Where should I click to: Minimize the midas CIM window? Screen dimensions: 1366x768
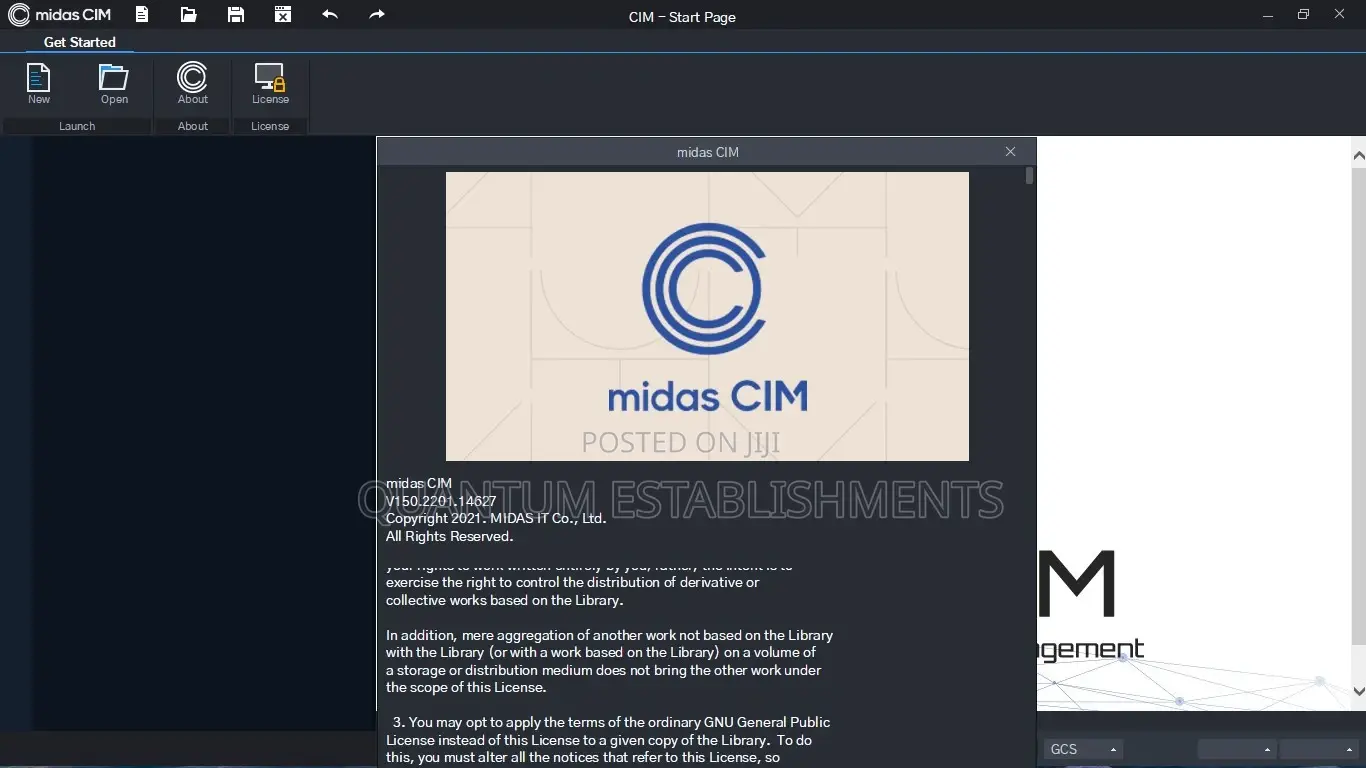pos(1266,14)
